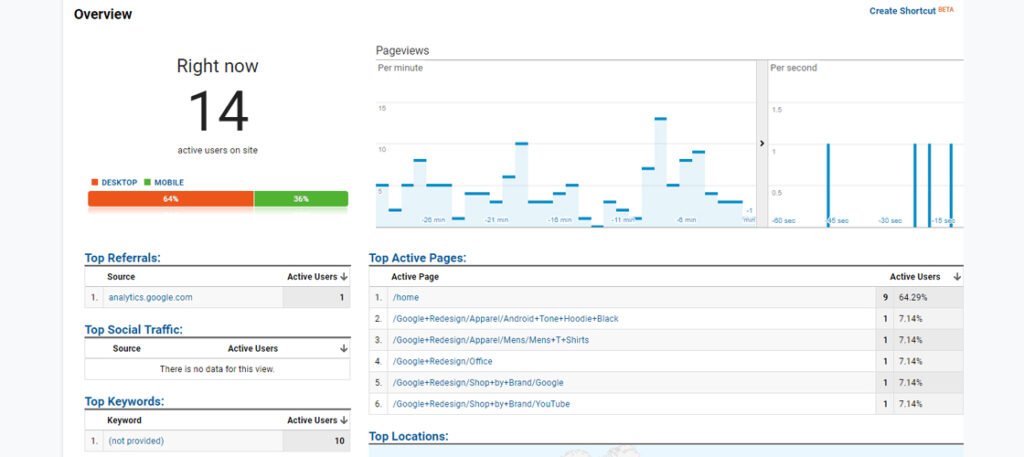
Task: Open the Top Active Pages heading
Action: coord(417,258)
